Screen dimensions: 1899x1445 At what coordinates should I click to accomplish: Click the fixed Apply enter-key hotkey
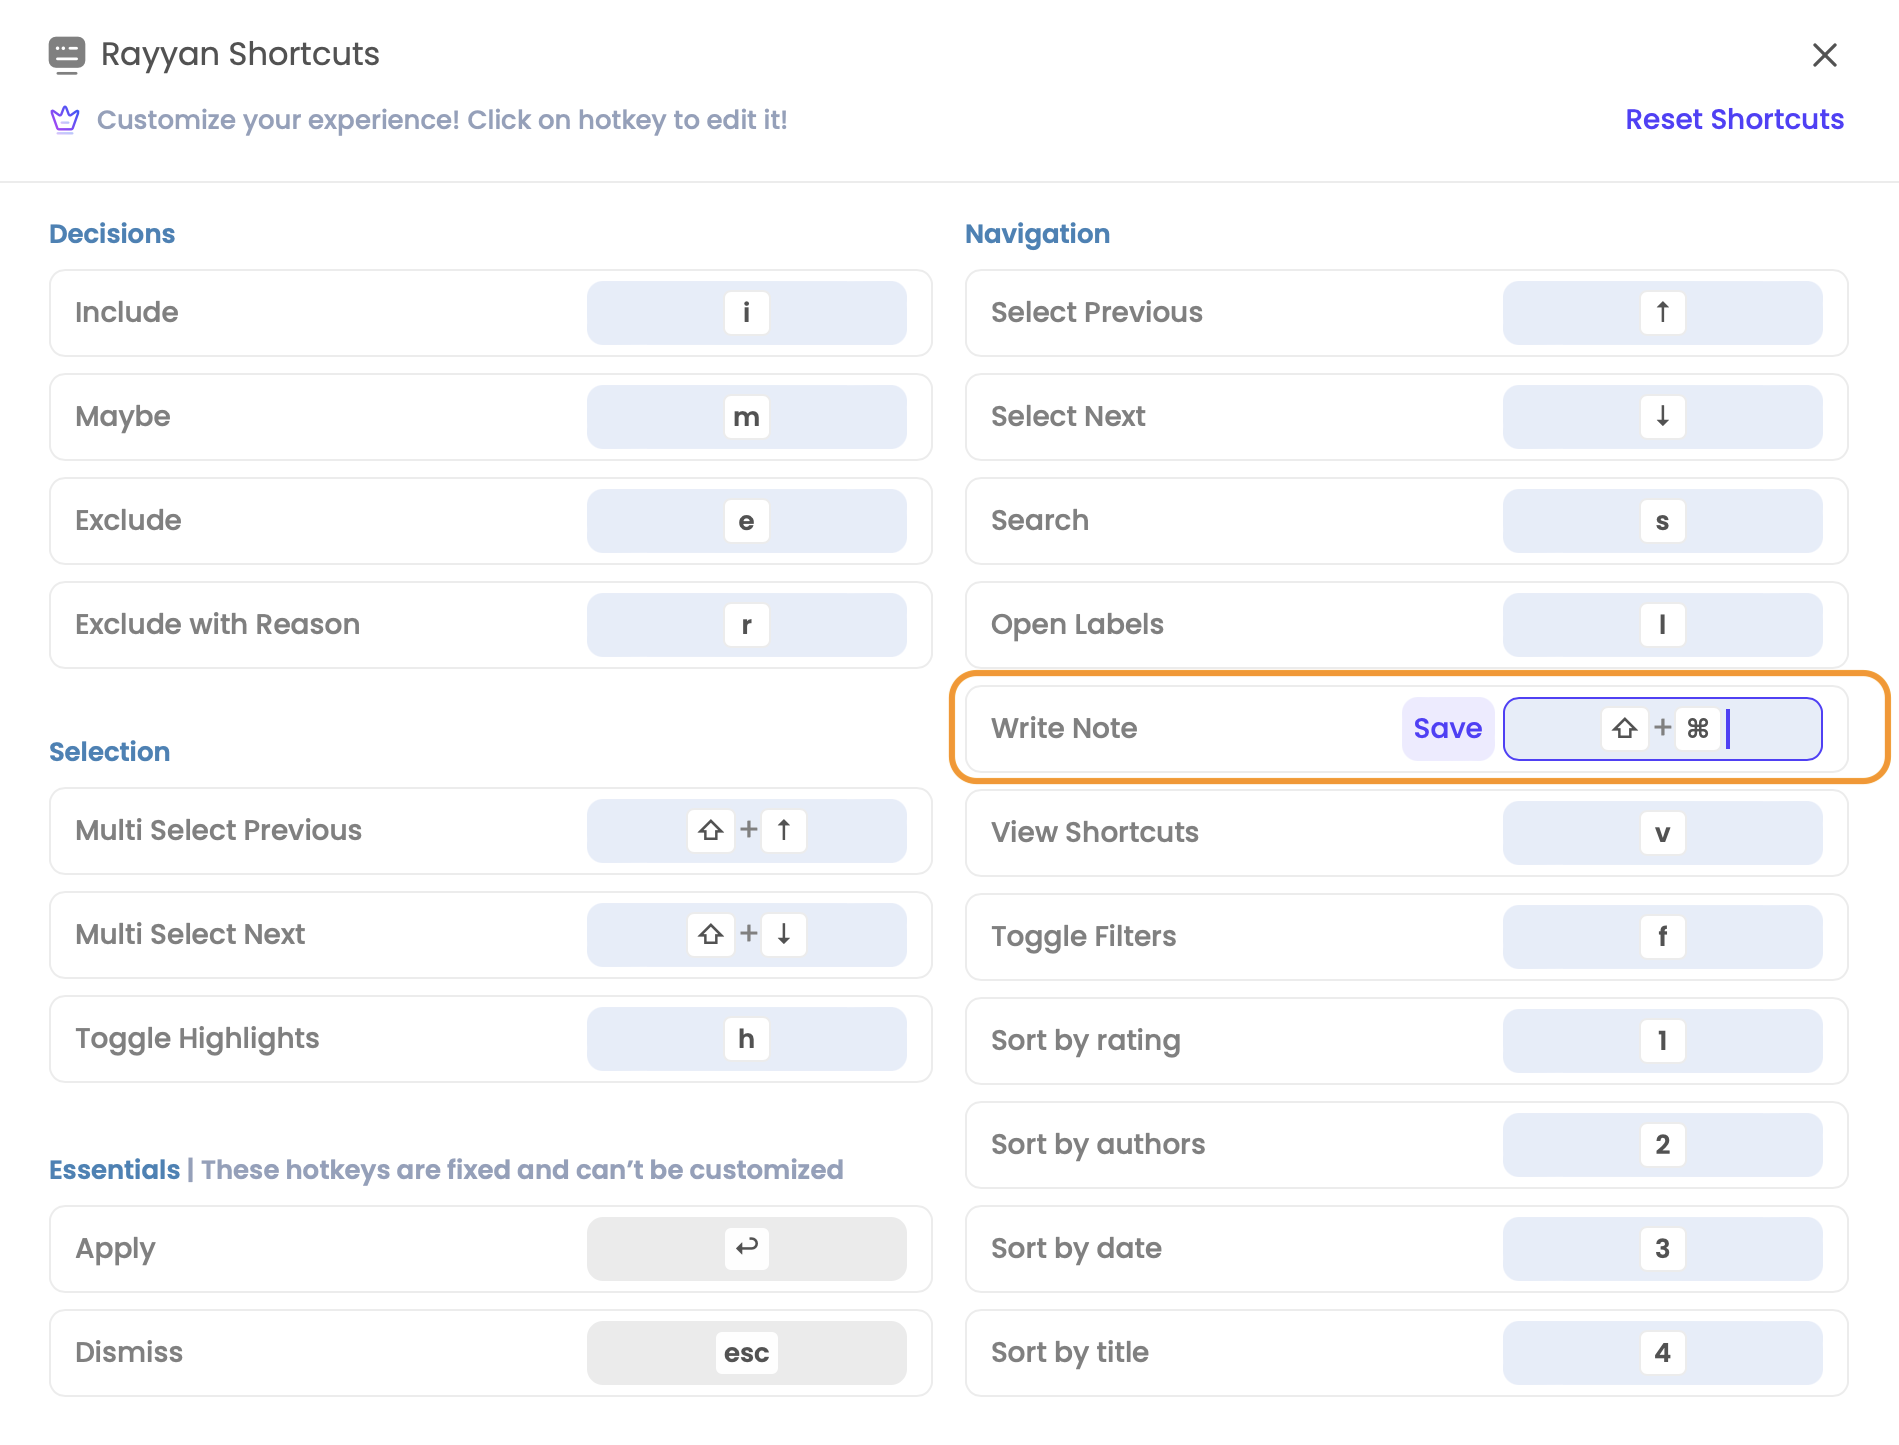(746, 1248)
